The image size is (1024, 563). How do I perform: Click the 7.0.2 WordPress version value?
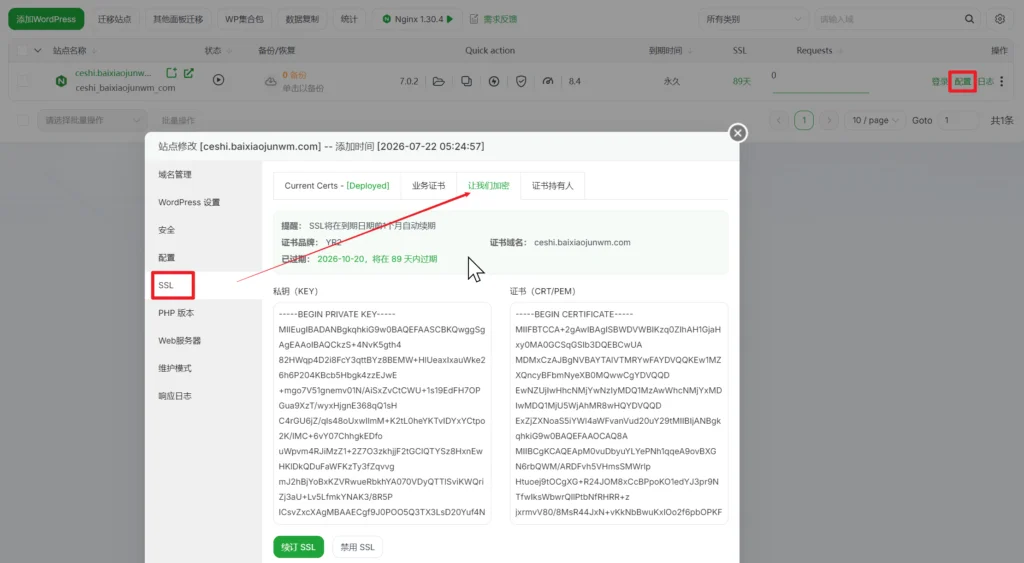pos(408,82)
